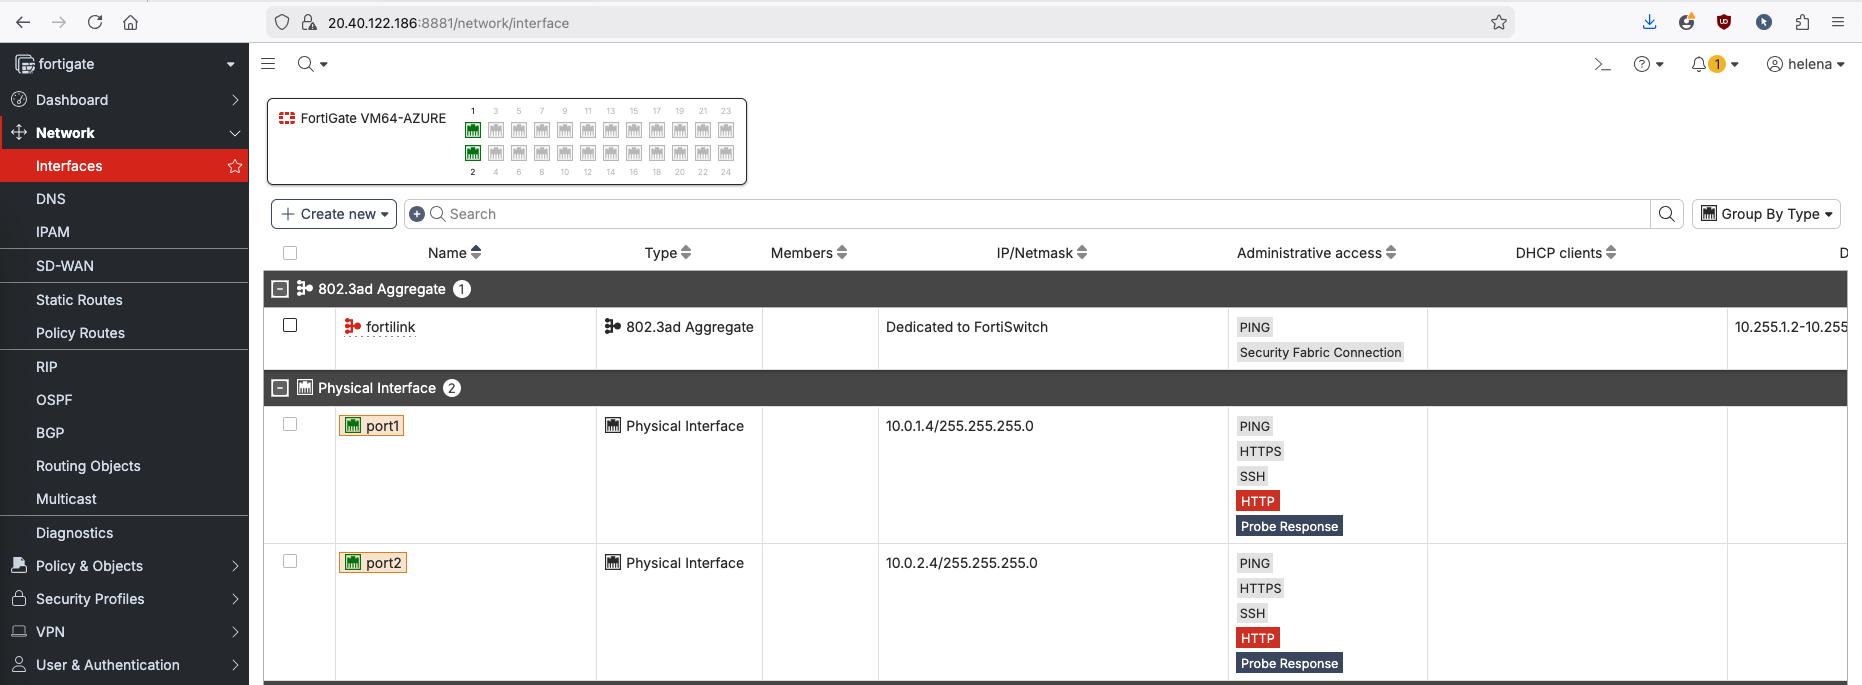Open Static Routes in sidebar

tap(79, 300)
